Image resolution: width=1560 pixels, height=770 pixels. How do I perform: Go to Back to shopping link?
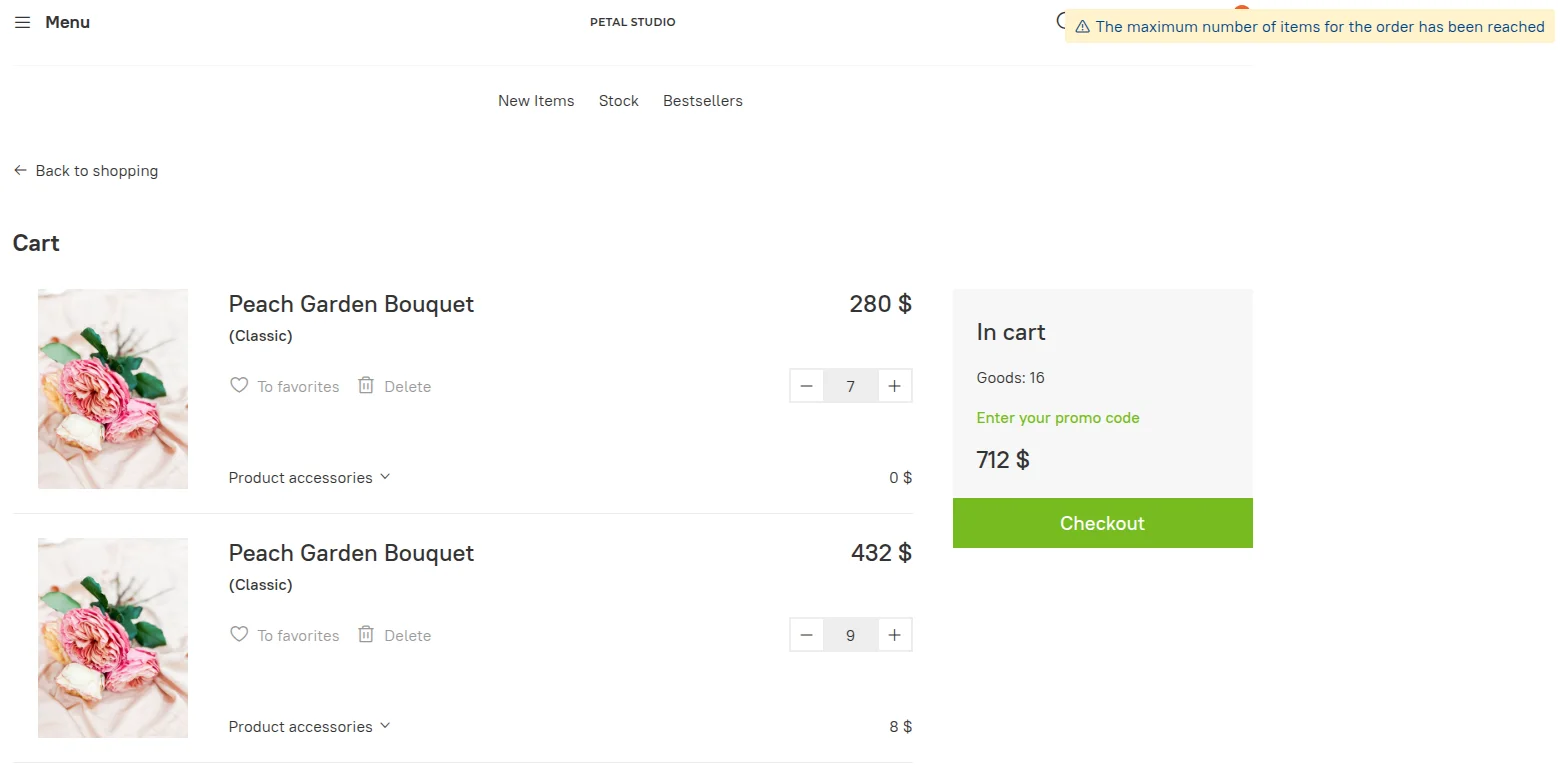(x=97, y=171)
